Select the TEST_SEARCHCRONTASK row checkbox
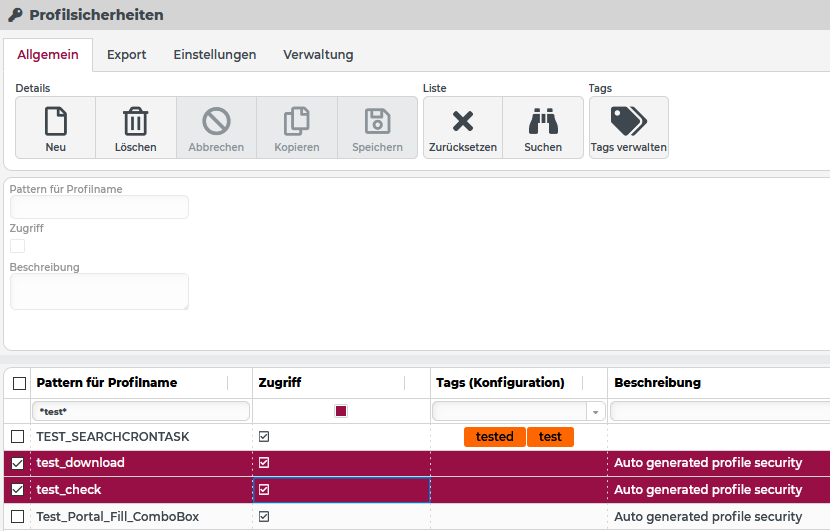The height and width of the screenshot is (531, 830). point(18,437)
